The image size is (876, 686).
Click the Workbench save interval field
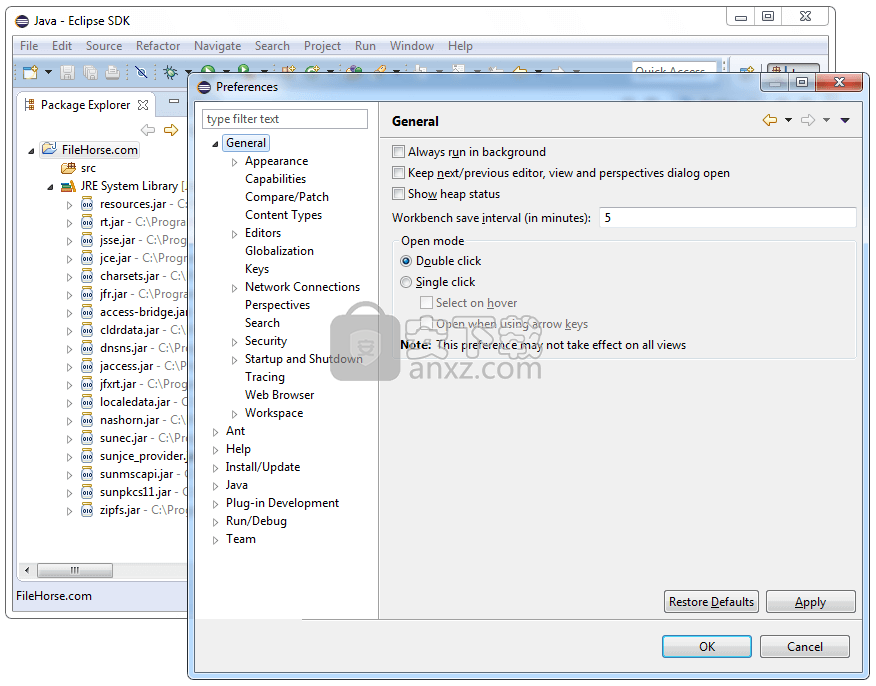727,217
